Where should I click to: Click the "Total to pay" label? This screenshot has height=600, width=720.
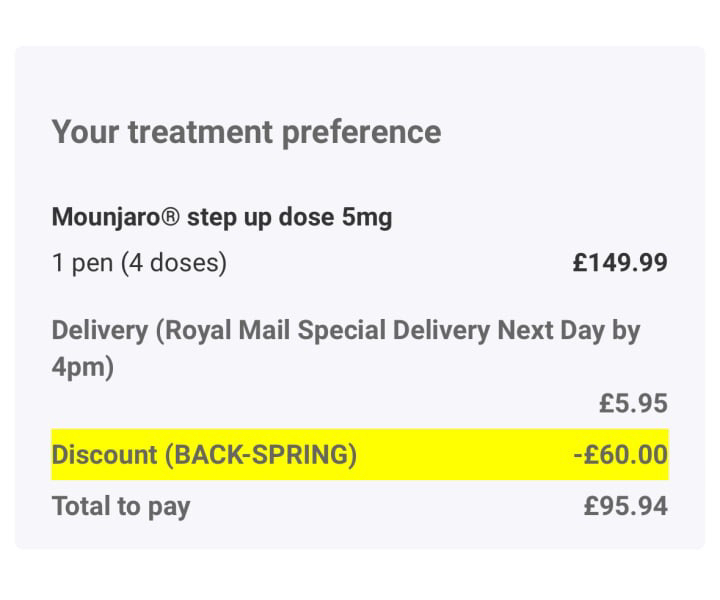click(x=120, y=506)
